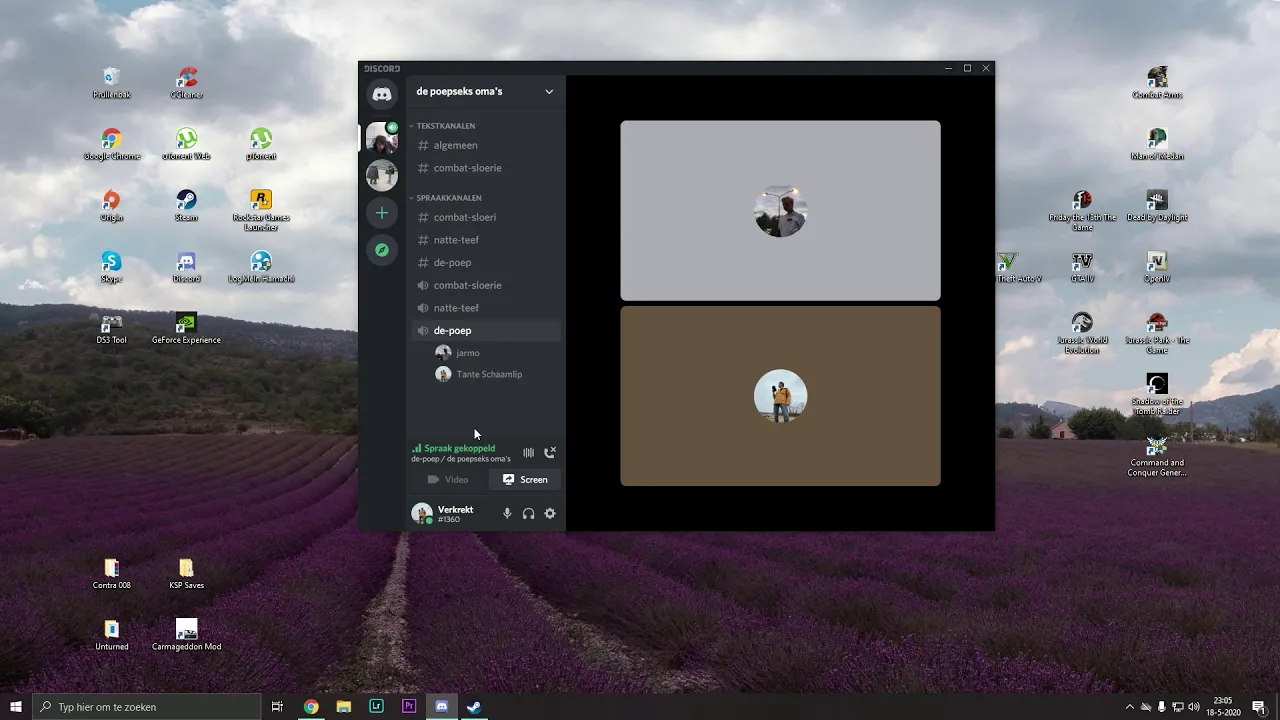
Task: Open Shadow of the Tomb Raider shortcut
Action: pos(1157,394)
